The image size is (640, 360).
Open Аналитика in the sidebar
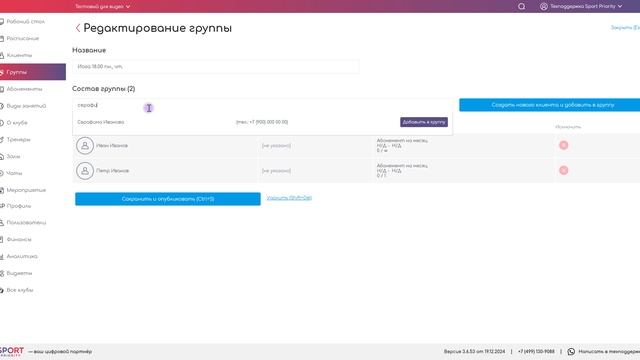click(22, 256)
